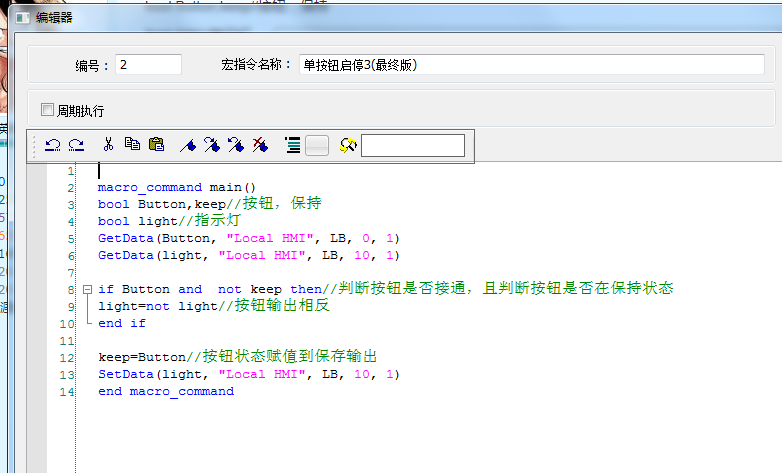Click the toolbar search text box
The height and width of the screenshot is (473, 782).
(412, 146)
